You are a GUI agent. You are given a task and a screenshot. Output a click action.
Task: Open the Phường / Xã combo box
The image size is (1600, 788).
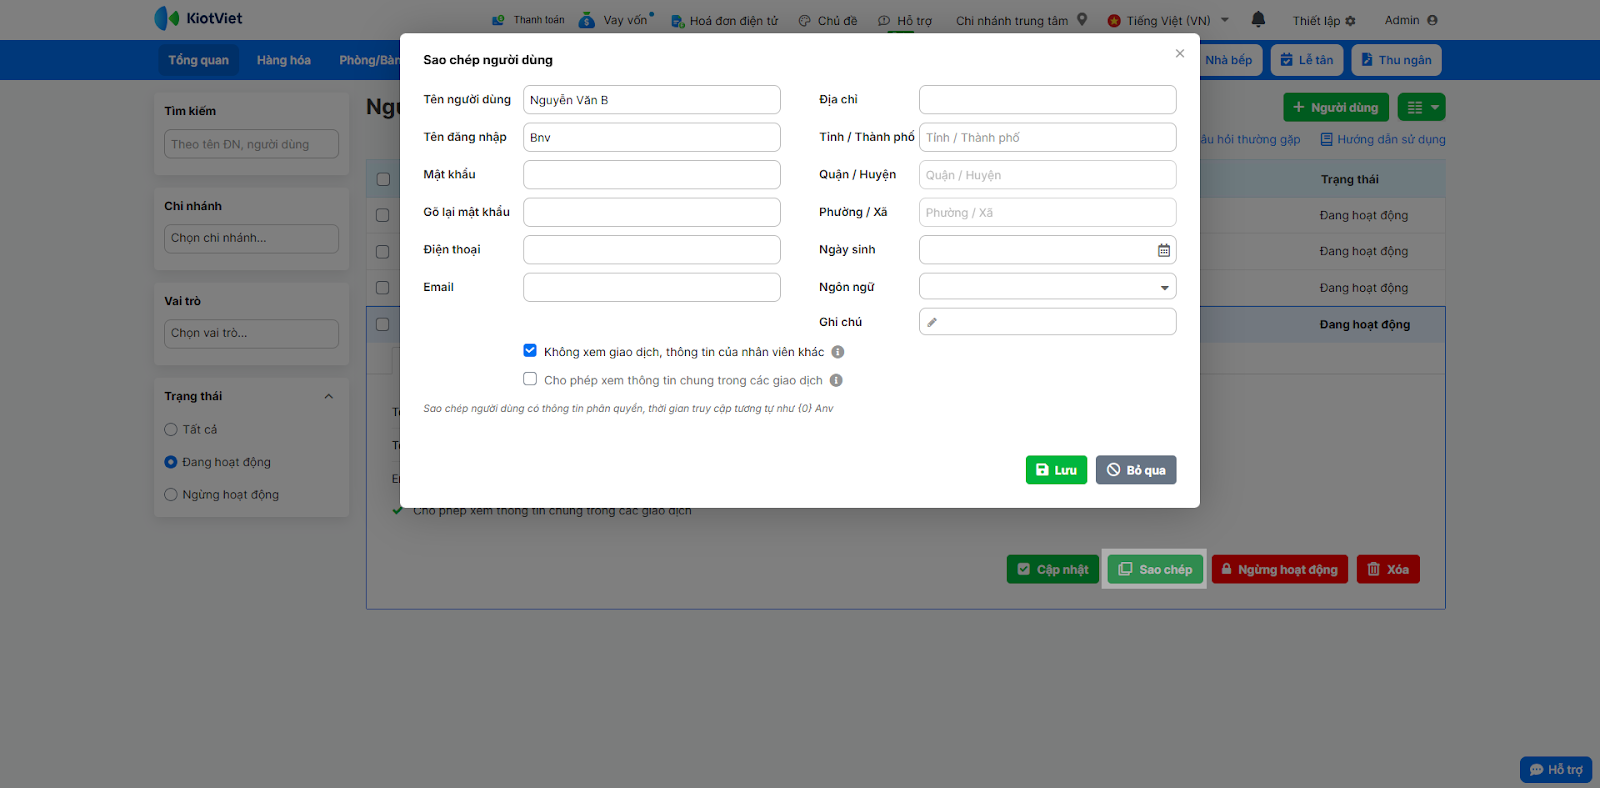click(1047, 212)
